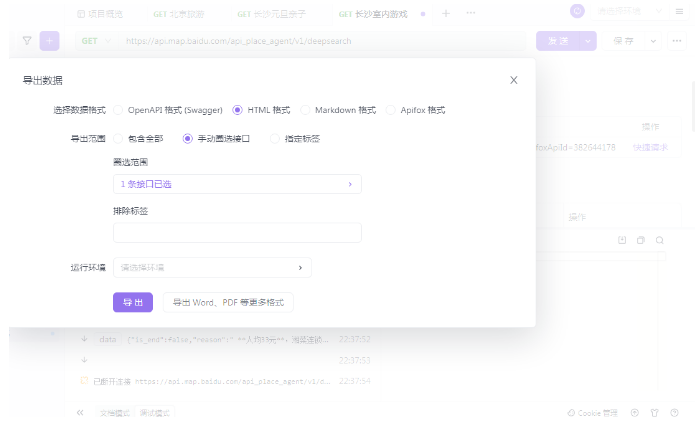Click the down arrow row at 22:37:53
Viewport: 697px width, 440px height.
pos(226,360)
